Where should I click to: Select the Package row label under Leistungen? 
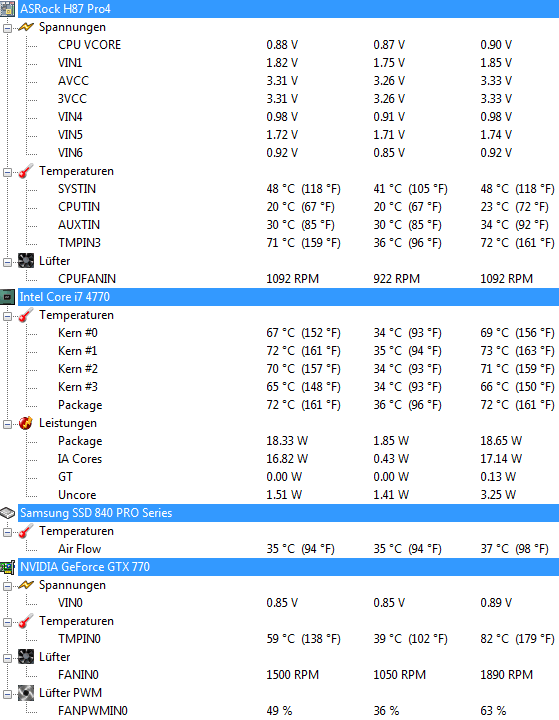[x=80, y=441]
